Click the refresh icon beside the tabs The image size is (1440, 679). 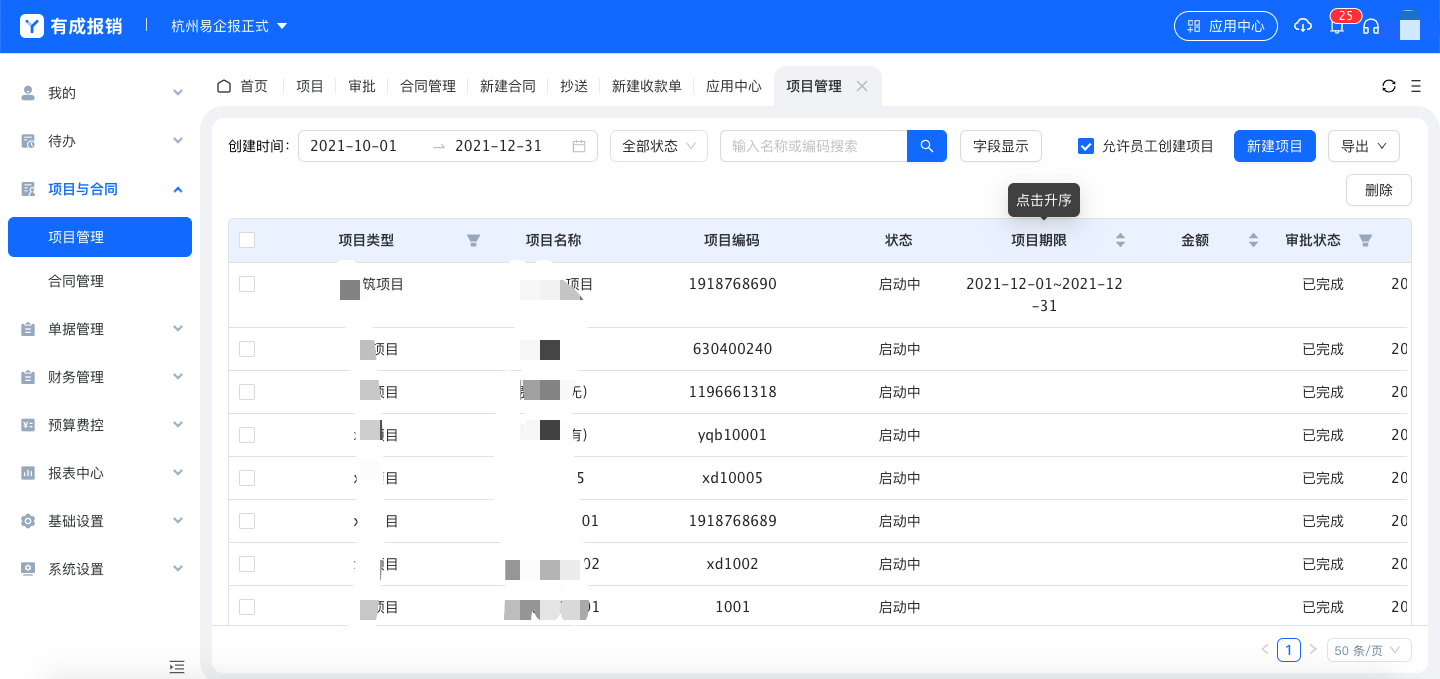1389,86
